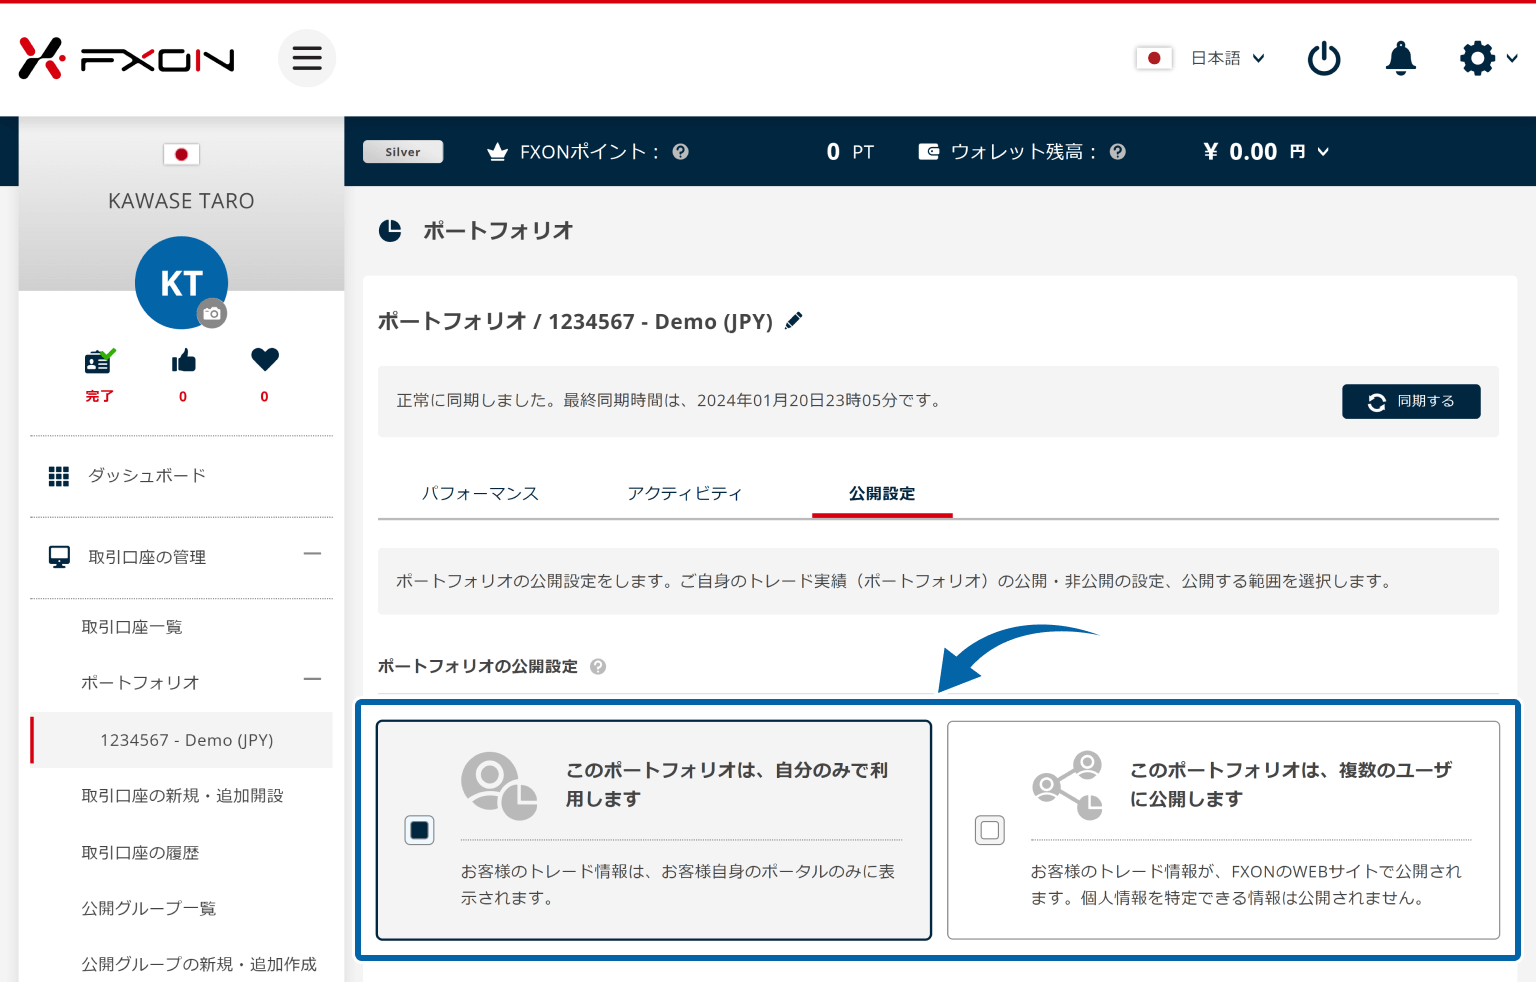The height and width of the screenshot is (982, 1536).
Task: Collapse the 取引口座の管理 section
Action: click(313, 554)
